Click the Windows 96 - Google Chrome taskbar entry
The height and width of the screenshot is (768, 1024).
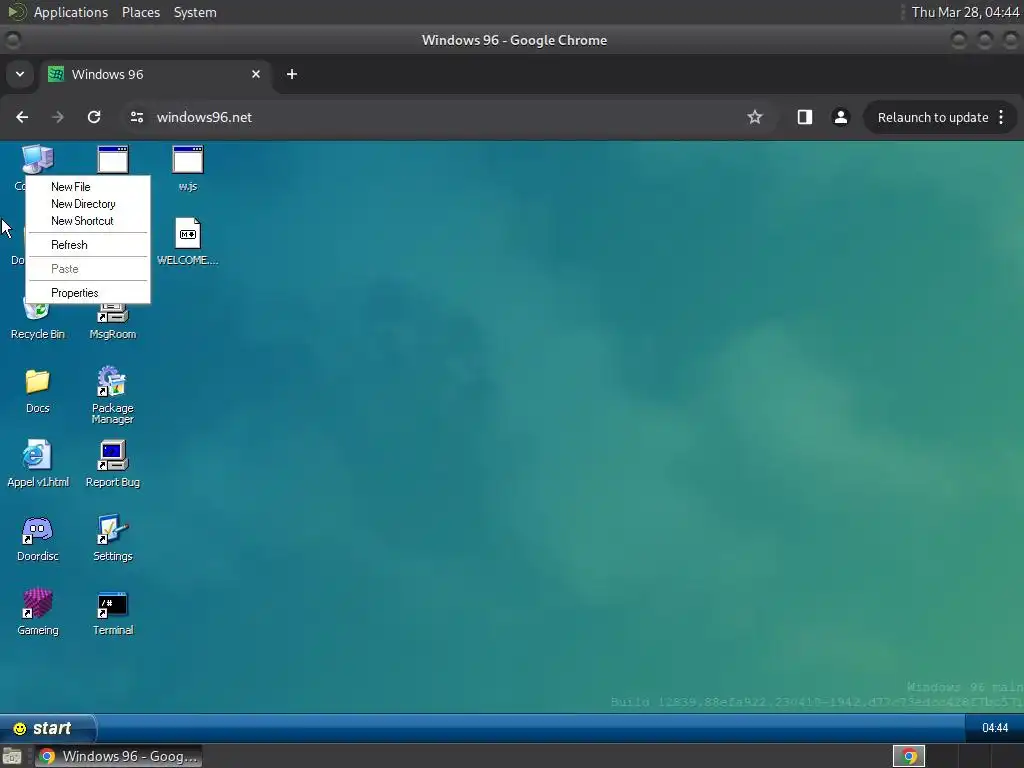coord(118,756)
